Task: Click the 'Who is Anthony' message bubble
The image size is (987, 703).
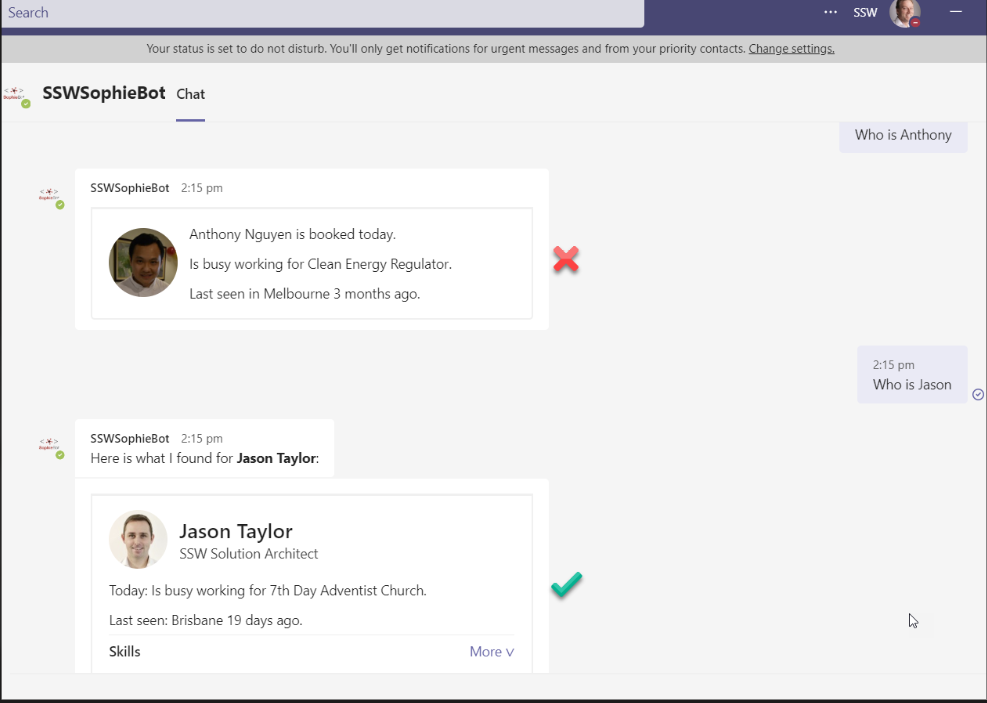Action: tap(902, 136)
